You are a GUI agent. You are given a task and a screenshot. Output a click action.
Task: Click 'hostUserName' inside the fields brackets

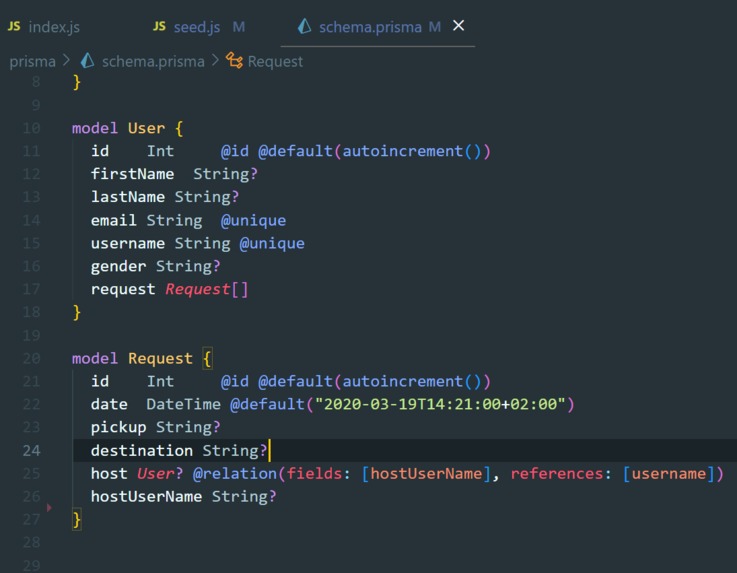(x=426, y=473)
